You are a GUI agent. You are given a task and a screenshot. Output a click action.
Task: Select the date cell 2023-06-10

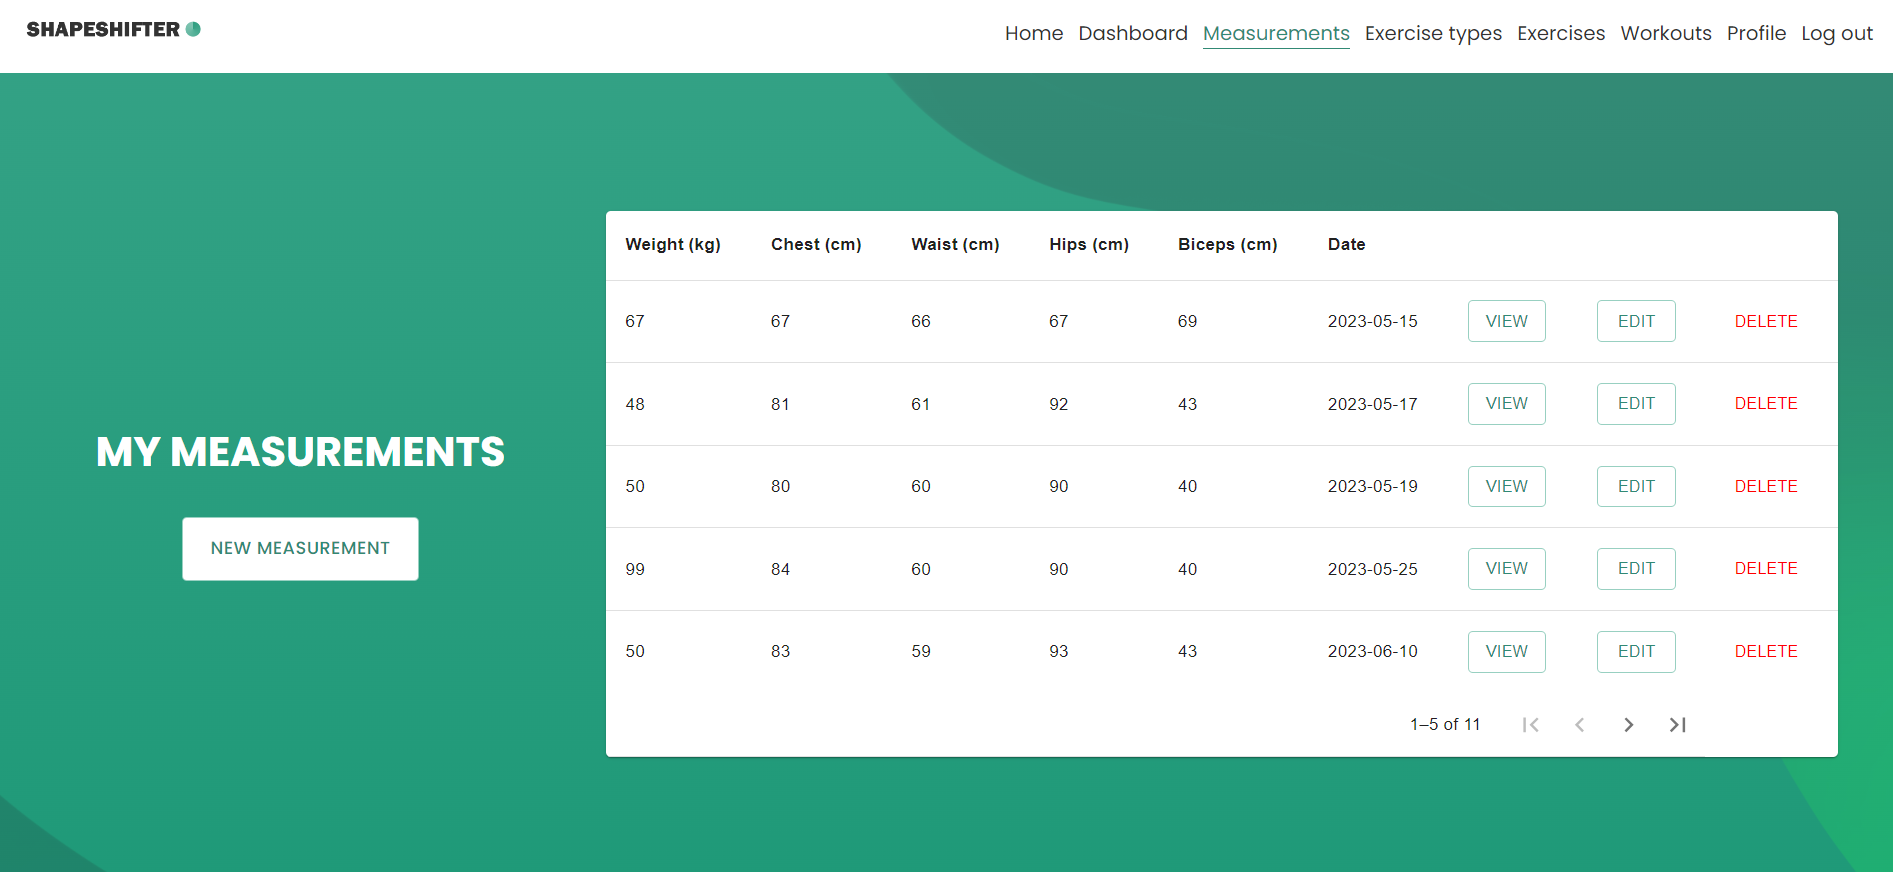tap(1373, 651)
